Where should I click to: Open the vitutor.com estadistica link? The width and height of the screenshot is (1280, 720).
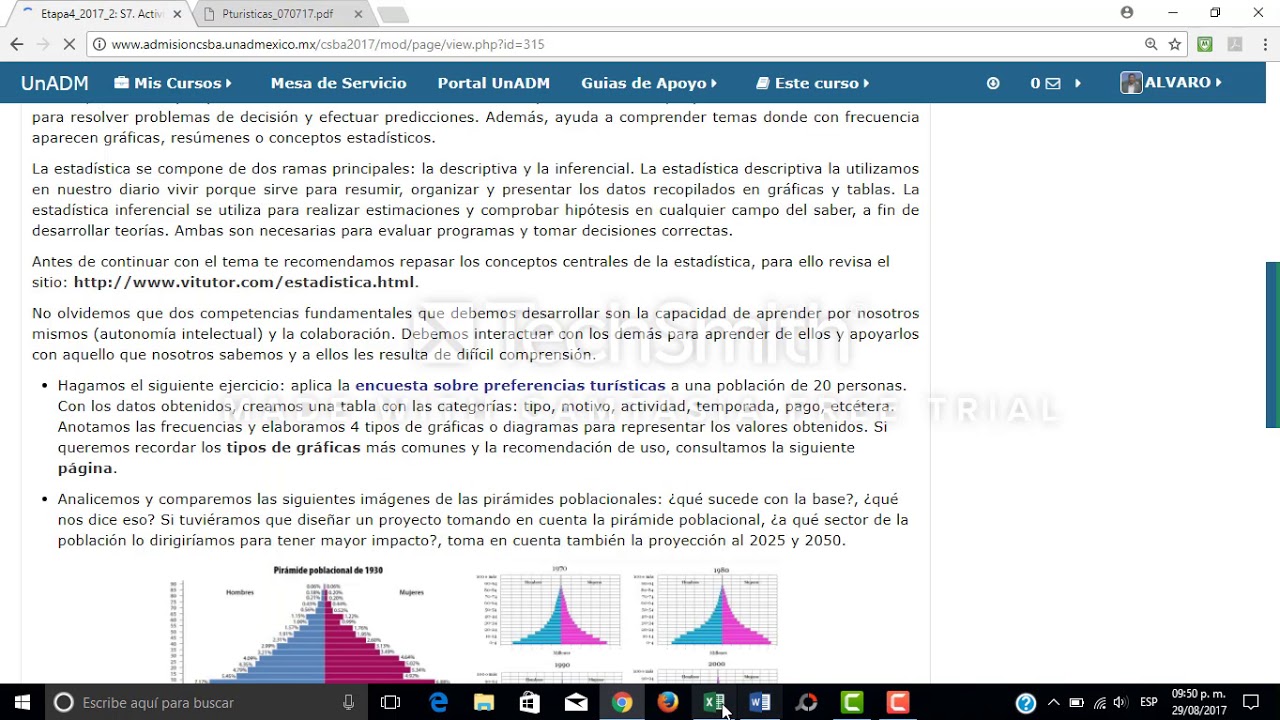[x=244, y=282]
